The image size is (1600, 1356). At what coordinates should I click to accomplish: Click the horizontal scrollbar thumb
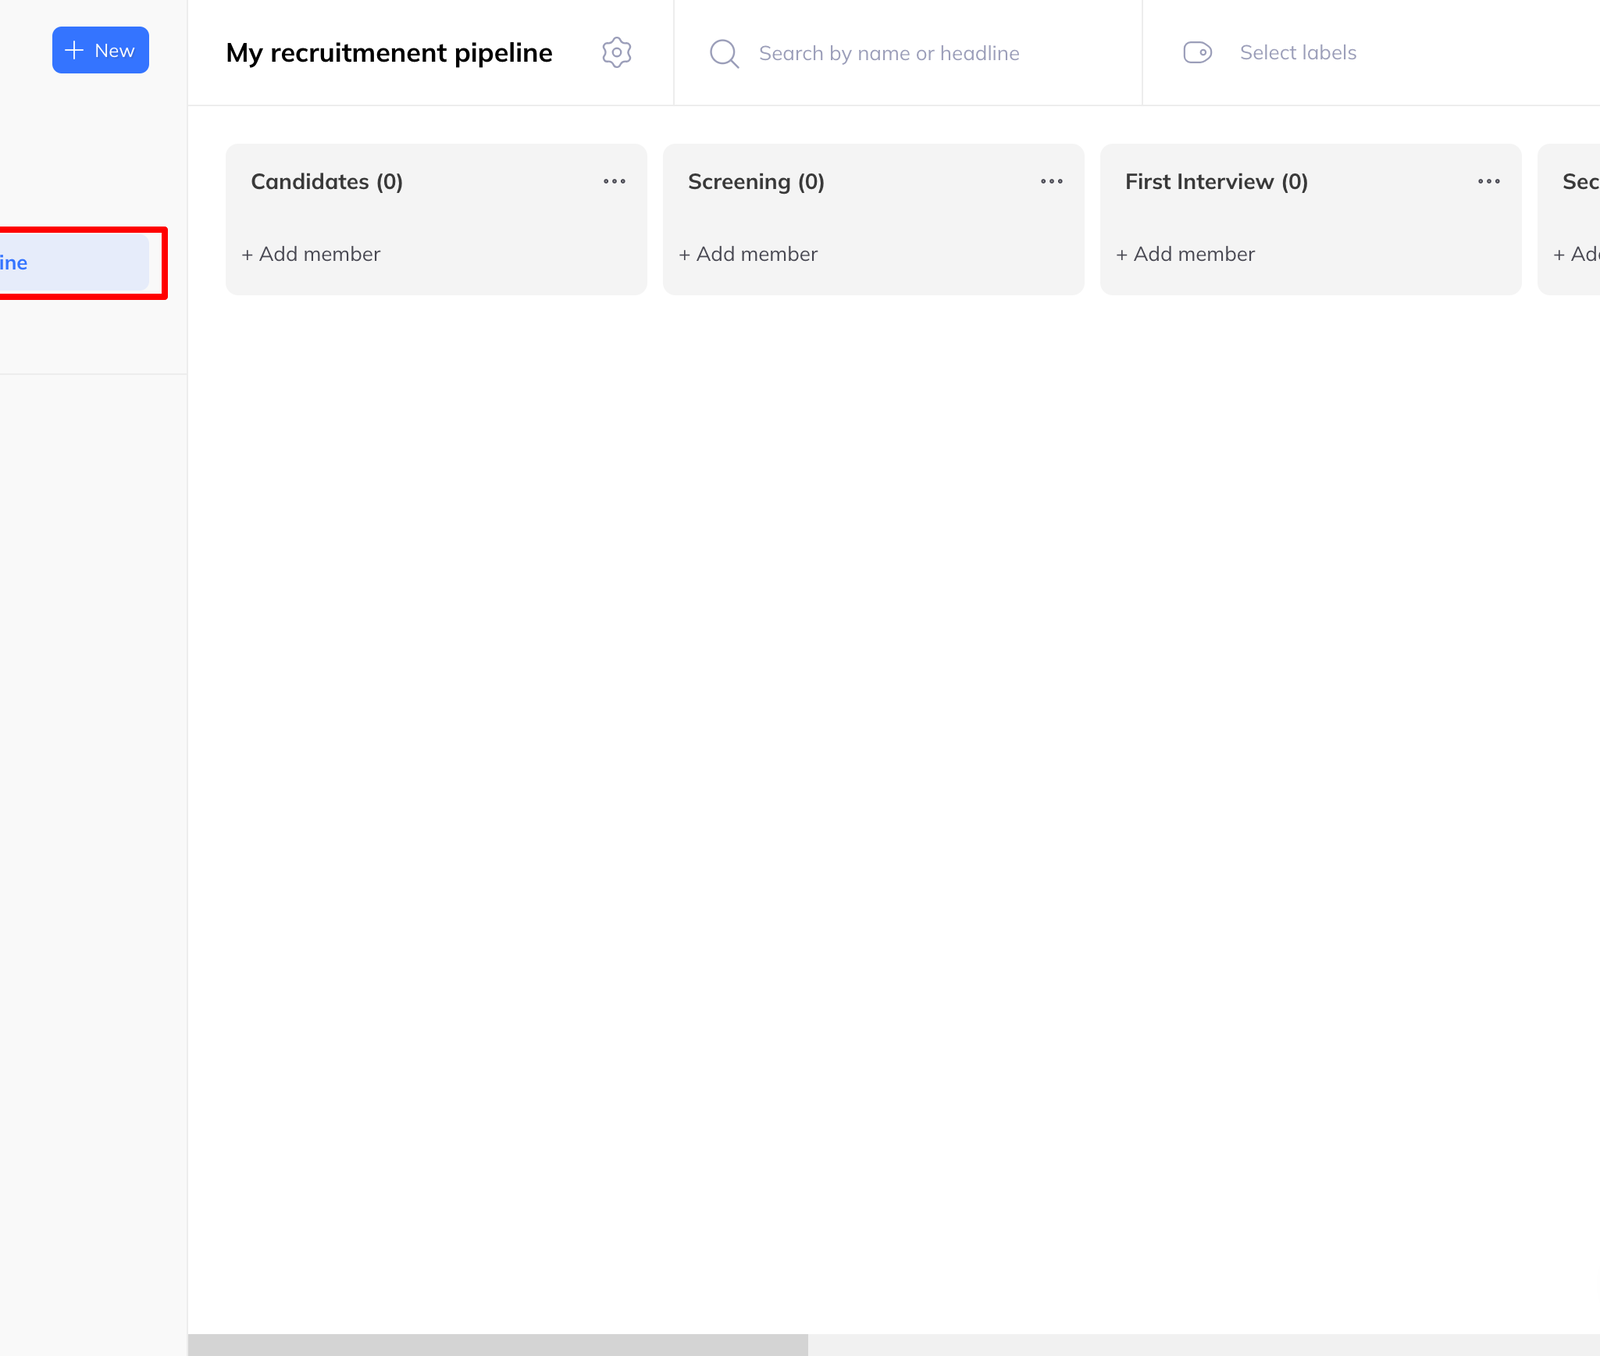498,1345
